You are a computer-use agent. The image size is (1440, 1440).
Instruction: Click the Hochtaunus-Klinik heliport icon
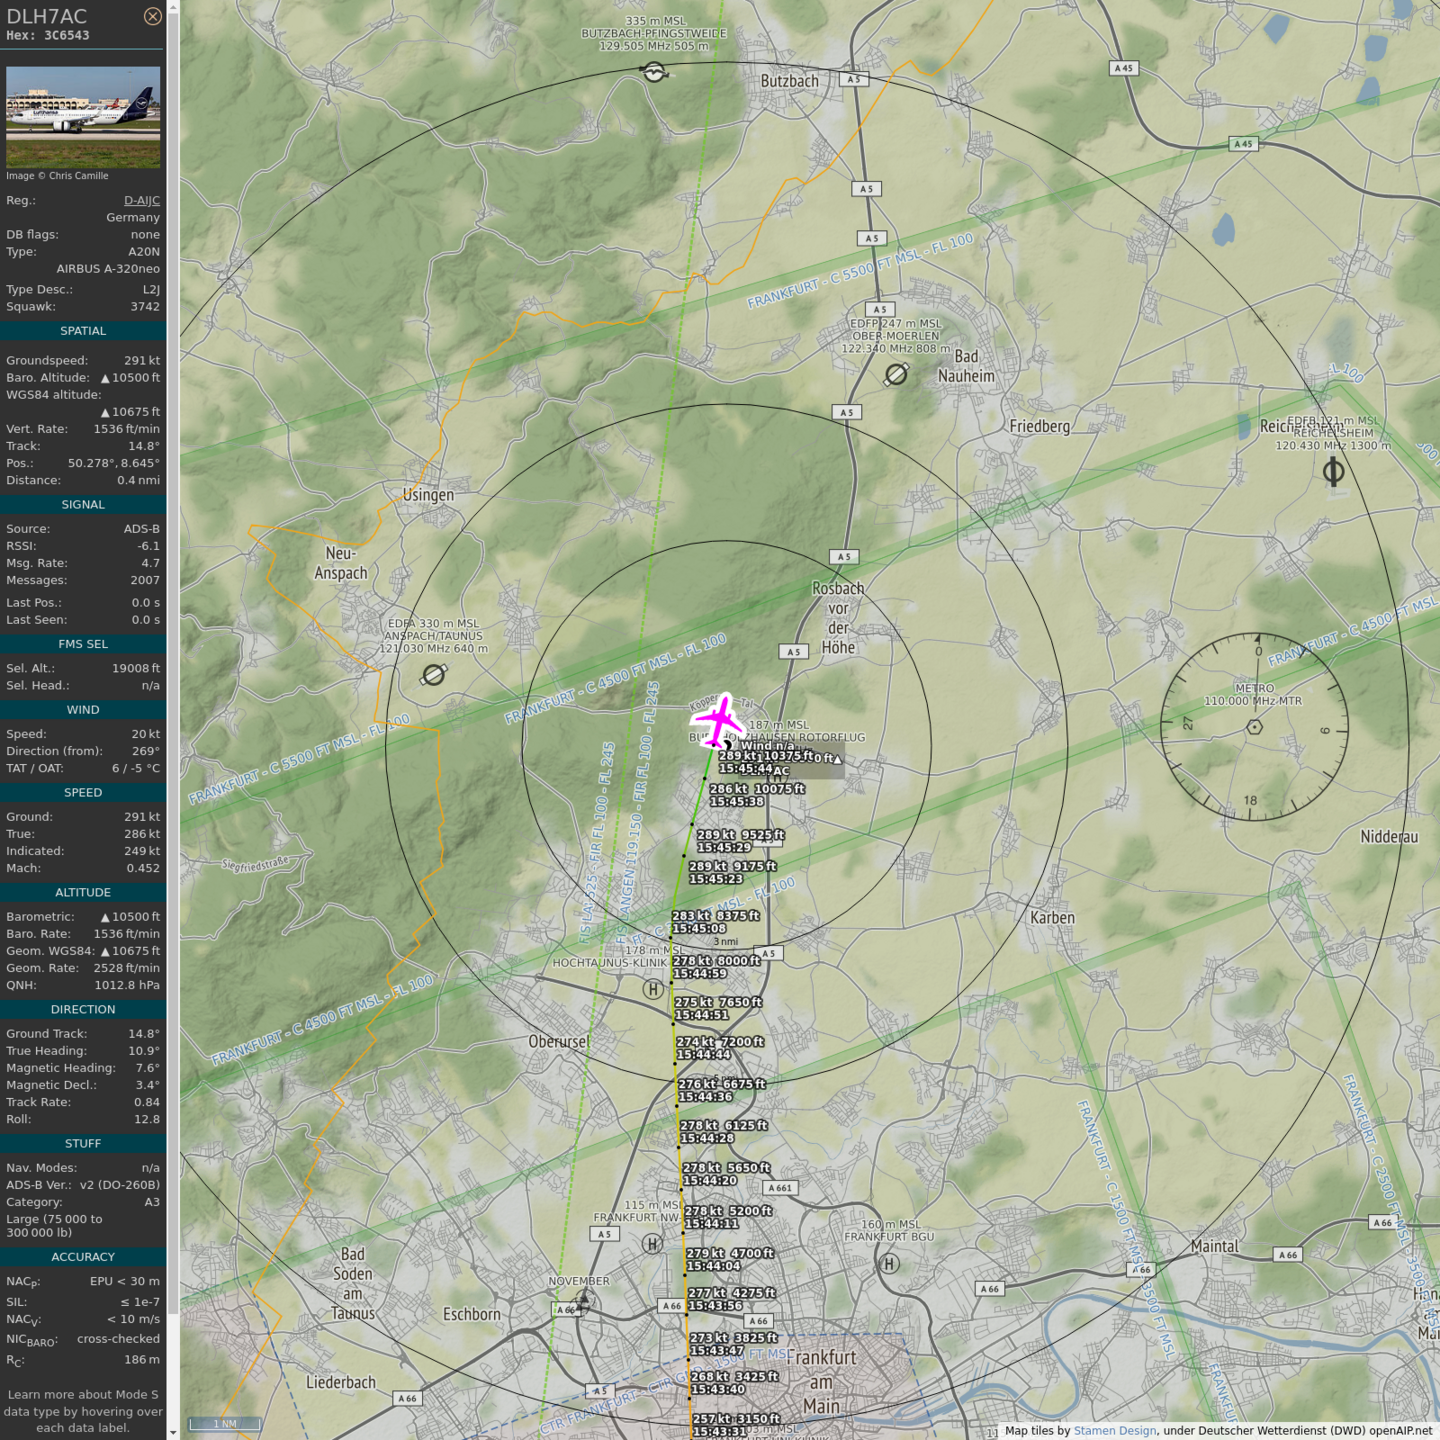pyautogui.click(x=653, y=989)
